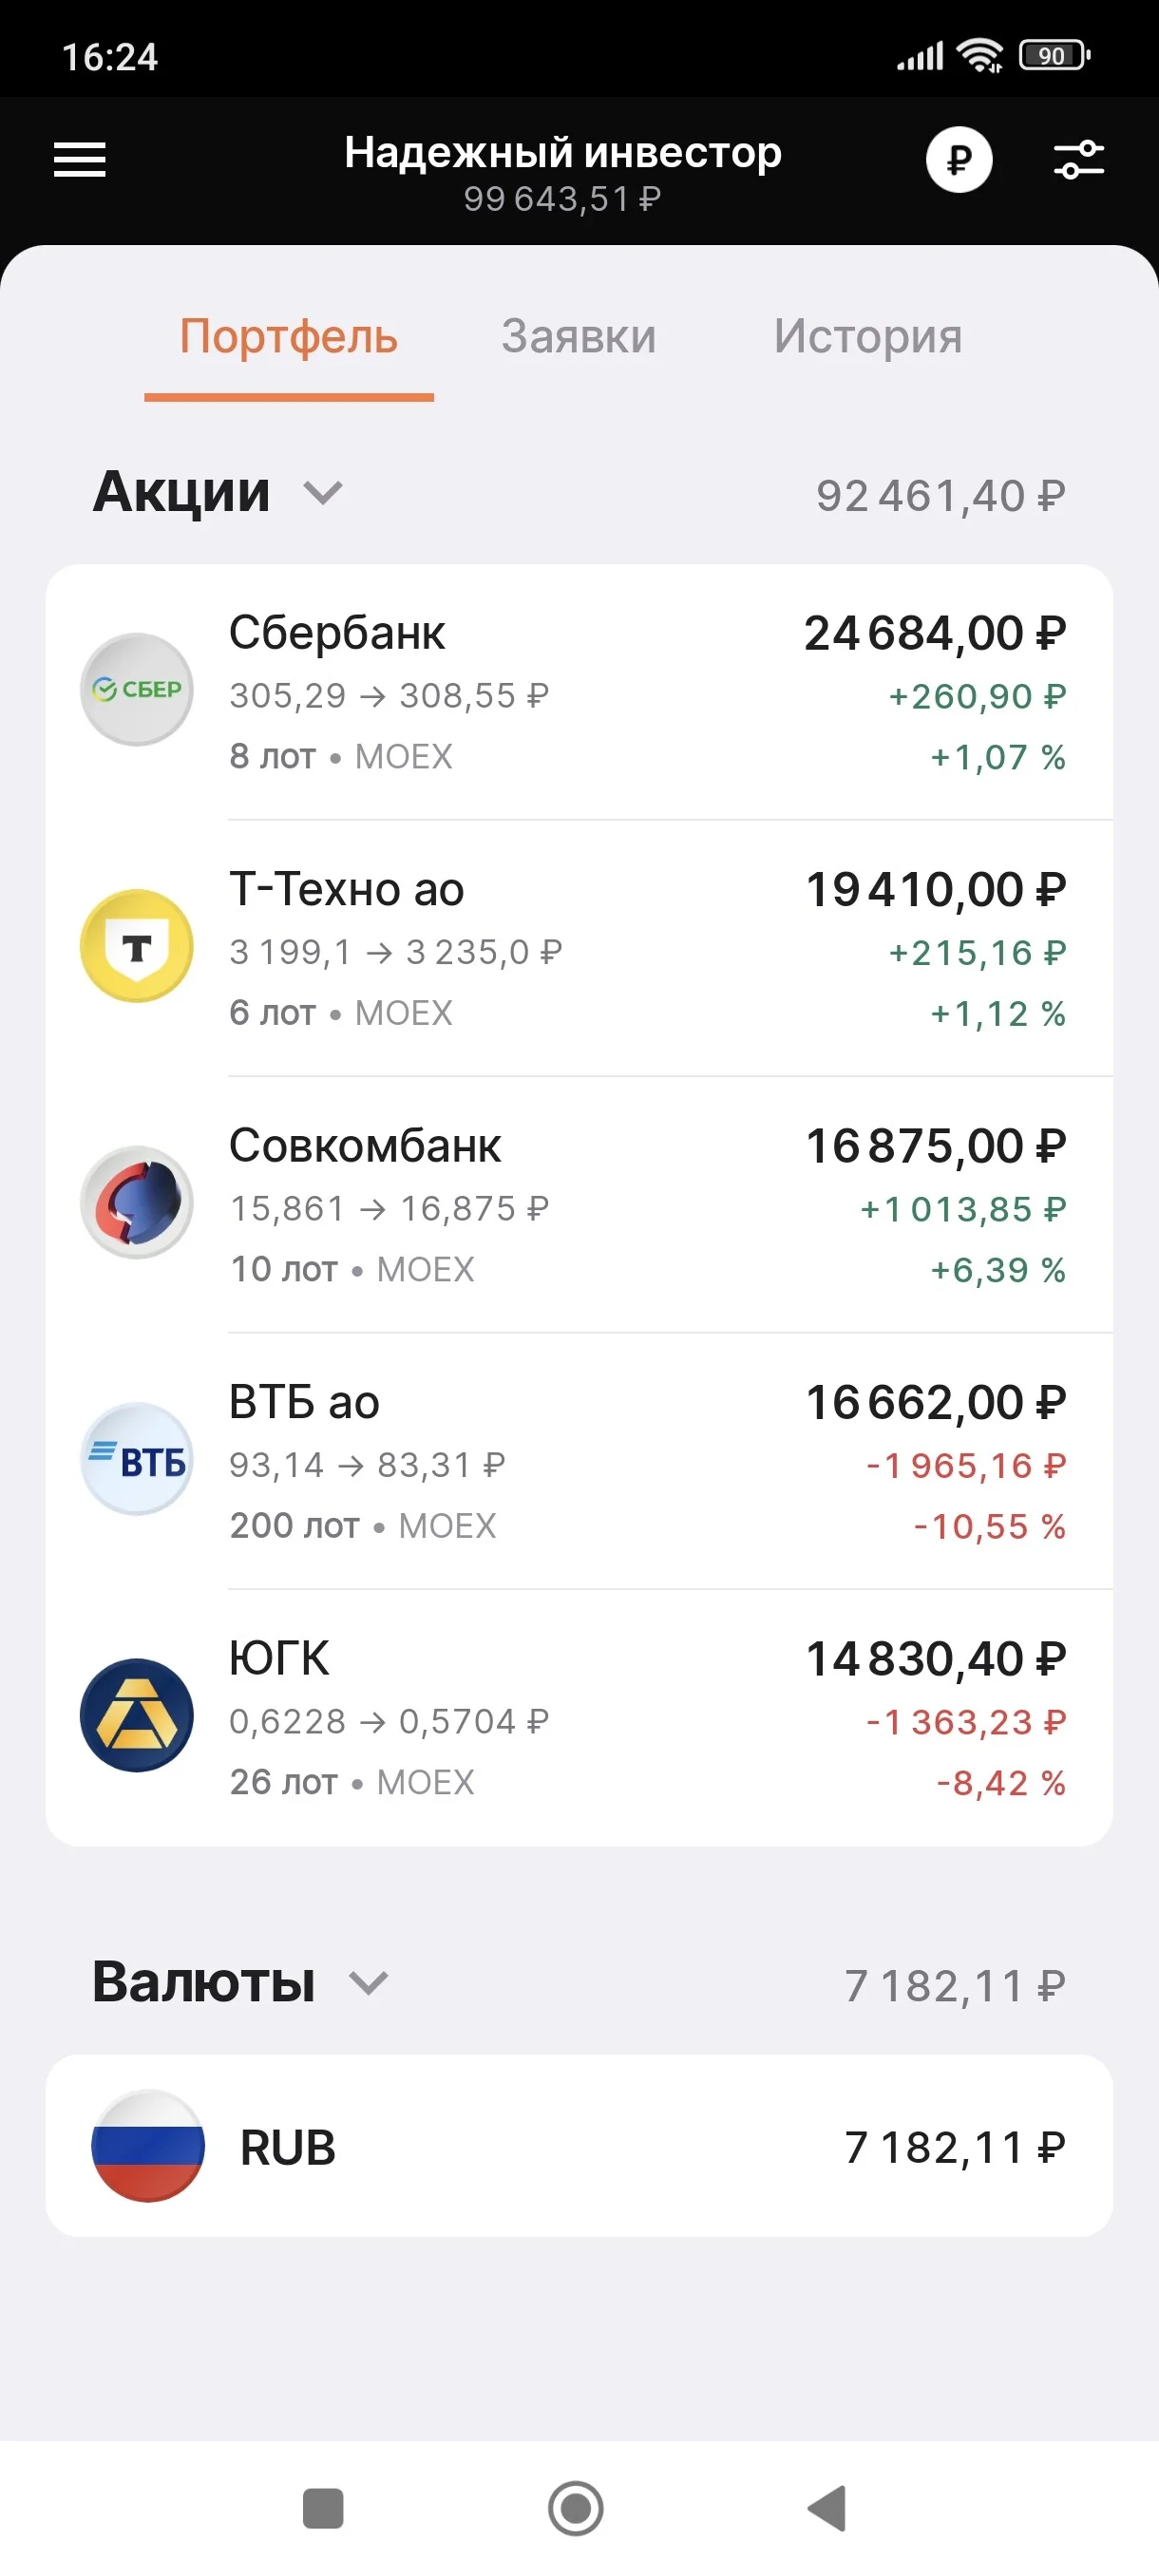Switch to the Заявки tab

coord(579,337)
